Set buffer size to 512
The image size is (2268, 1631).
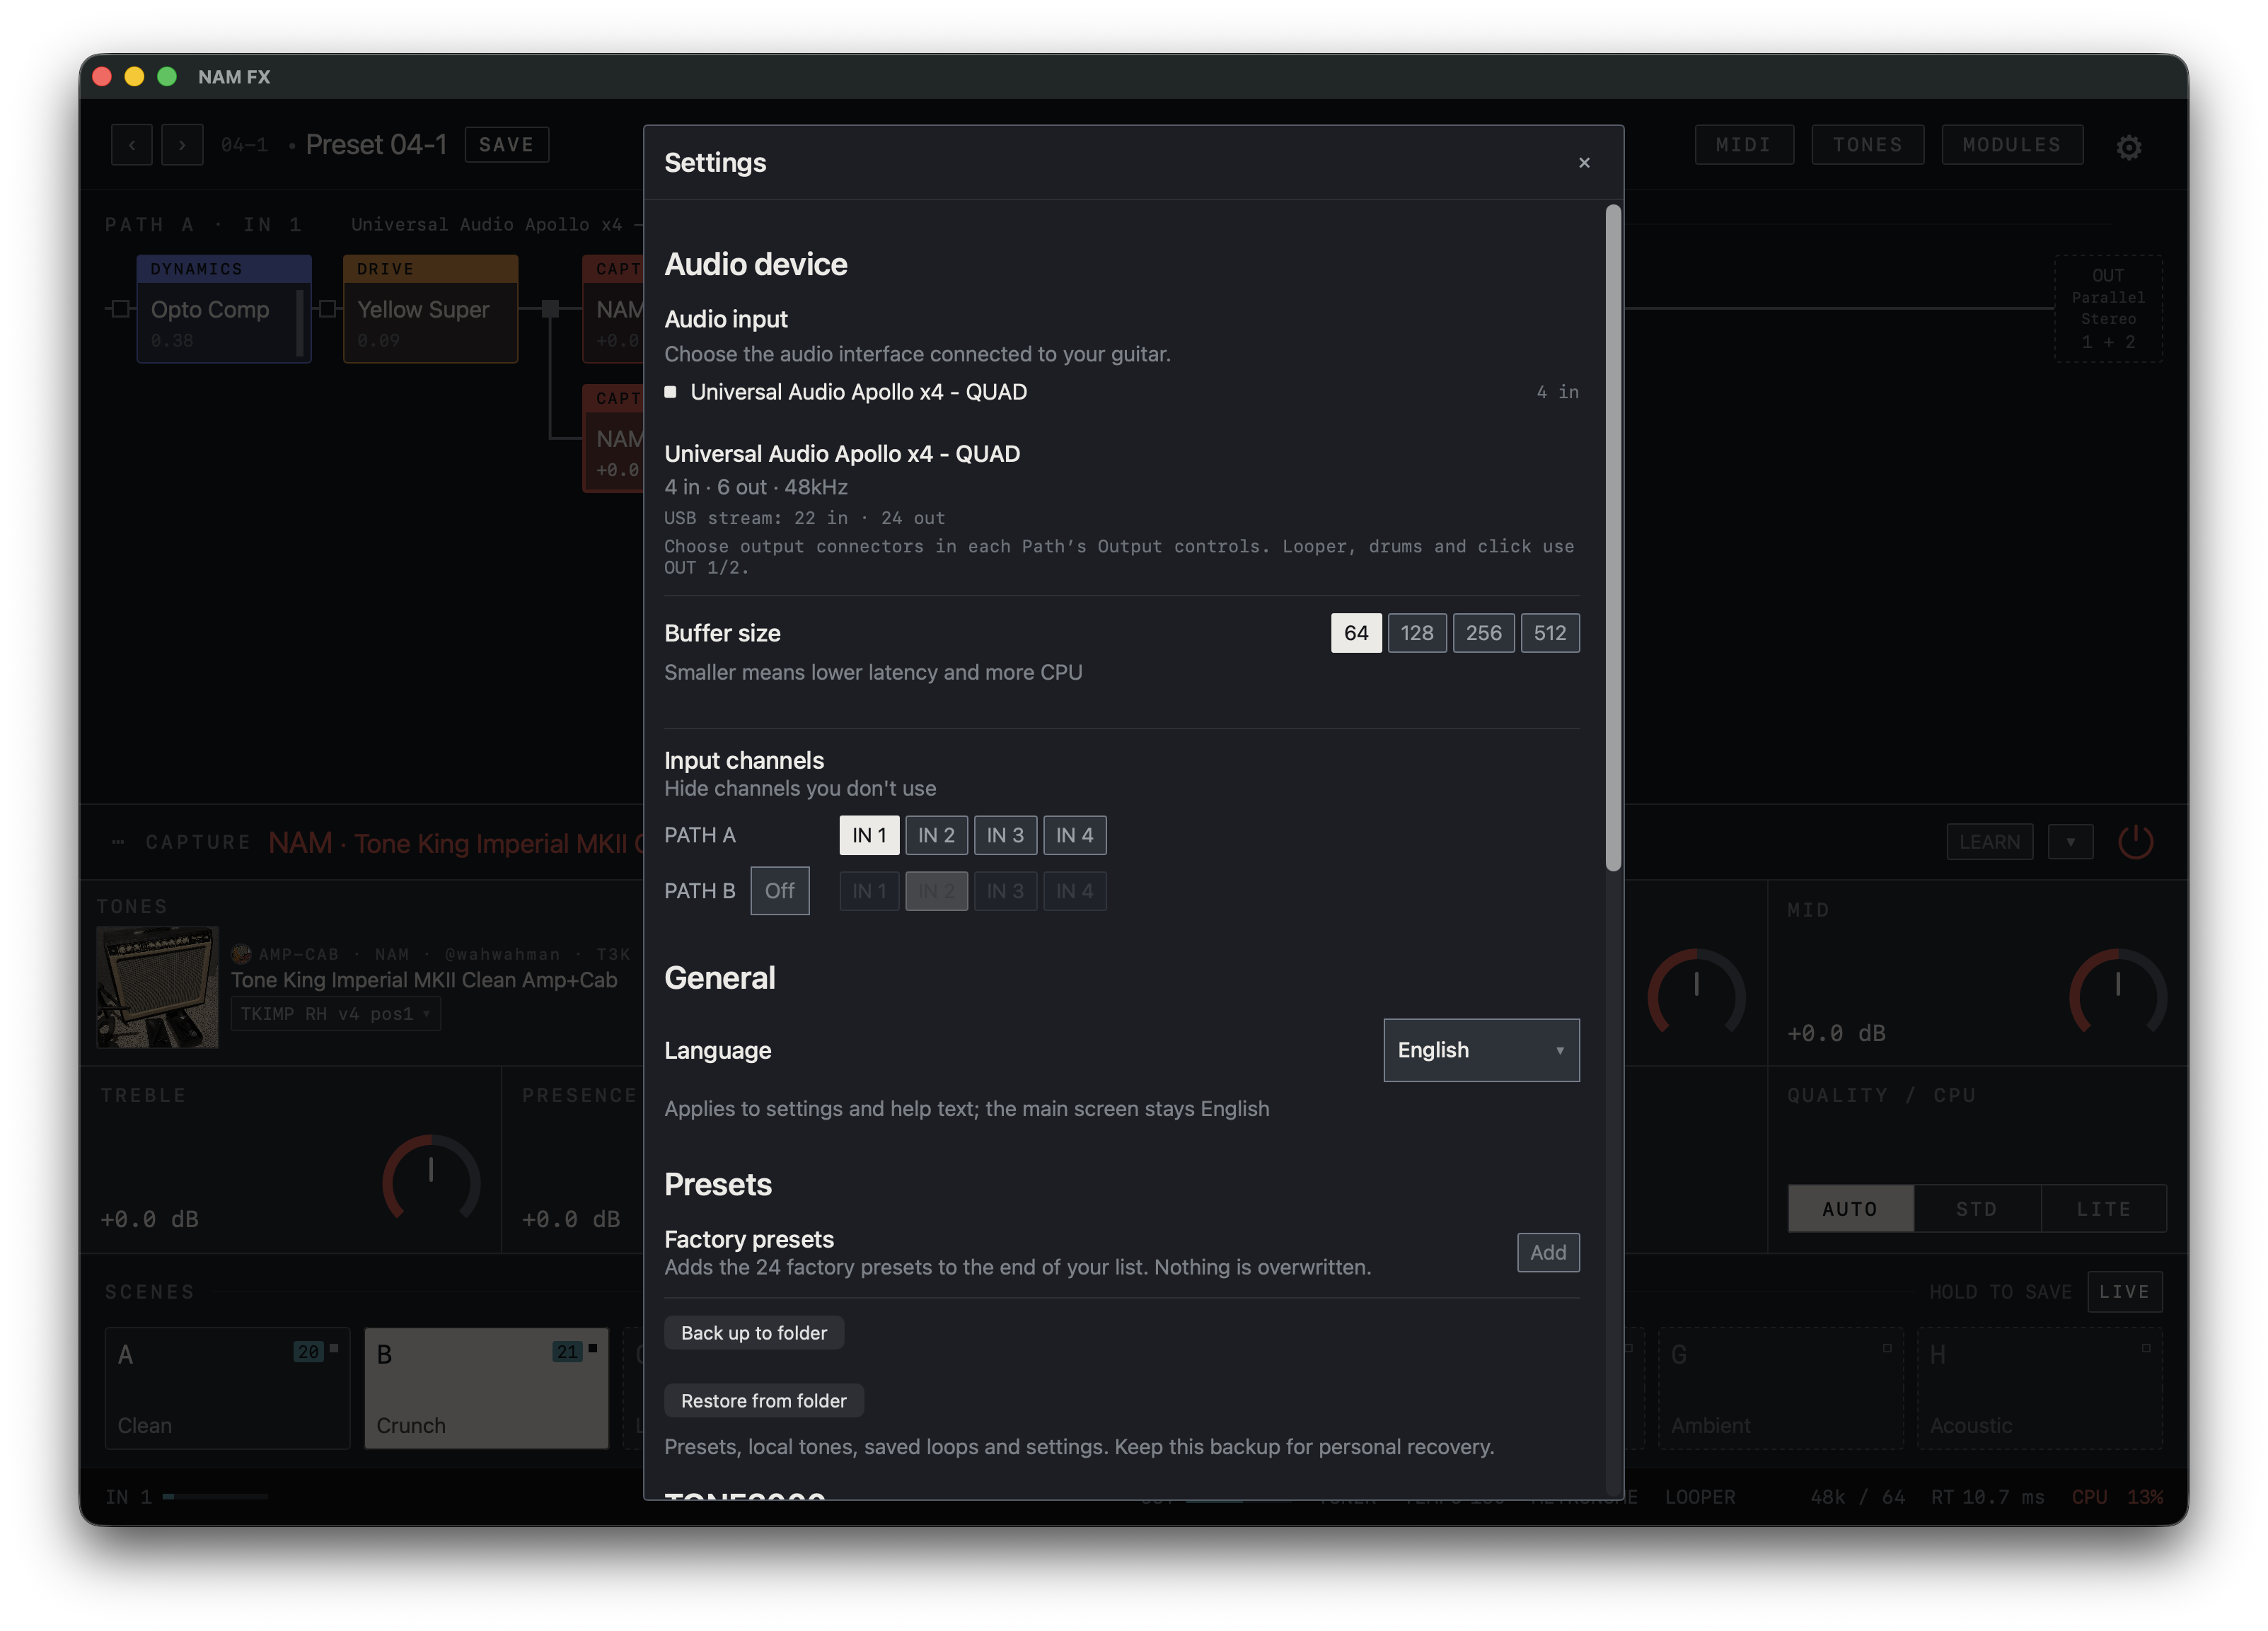(1549, 633)
